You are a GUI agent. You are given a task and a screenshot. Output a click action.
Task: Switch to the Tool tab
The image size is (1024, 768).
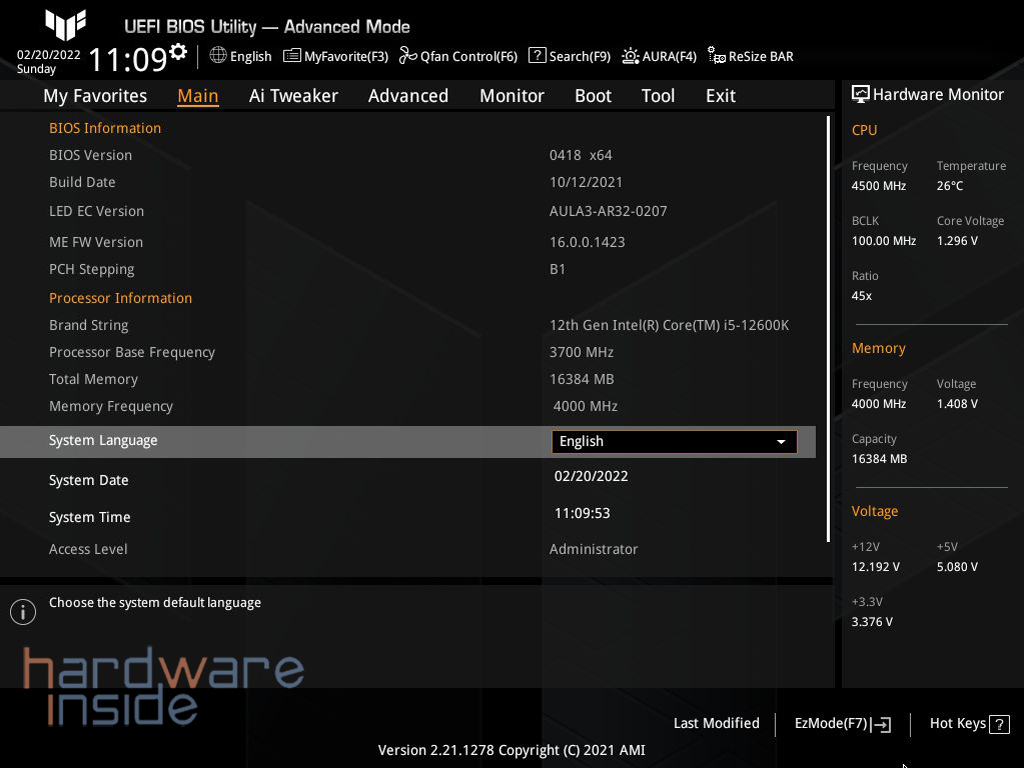658,96
